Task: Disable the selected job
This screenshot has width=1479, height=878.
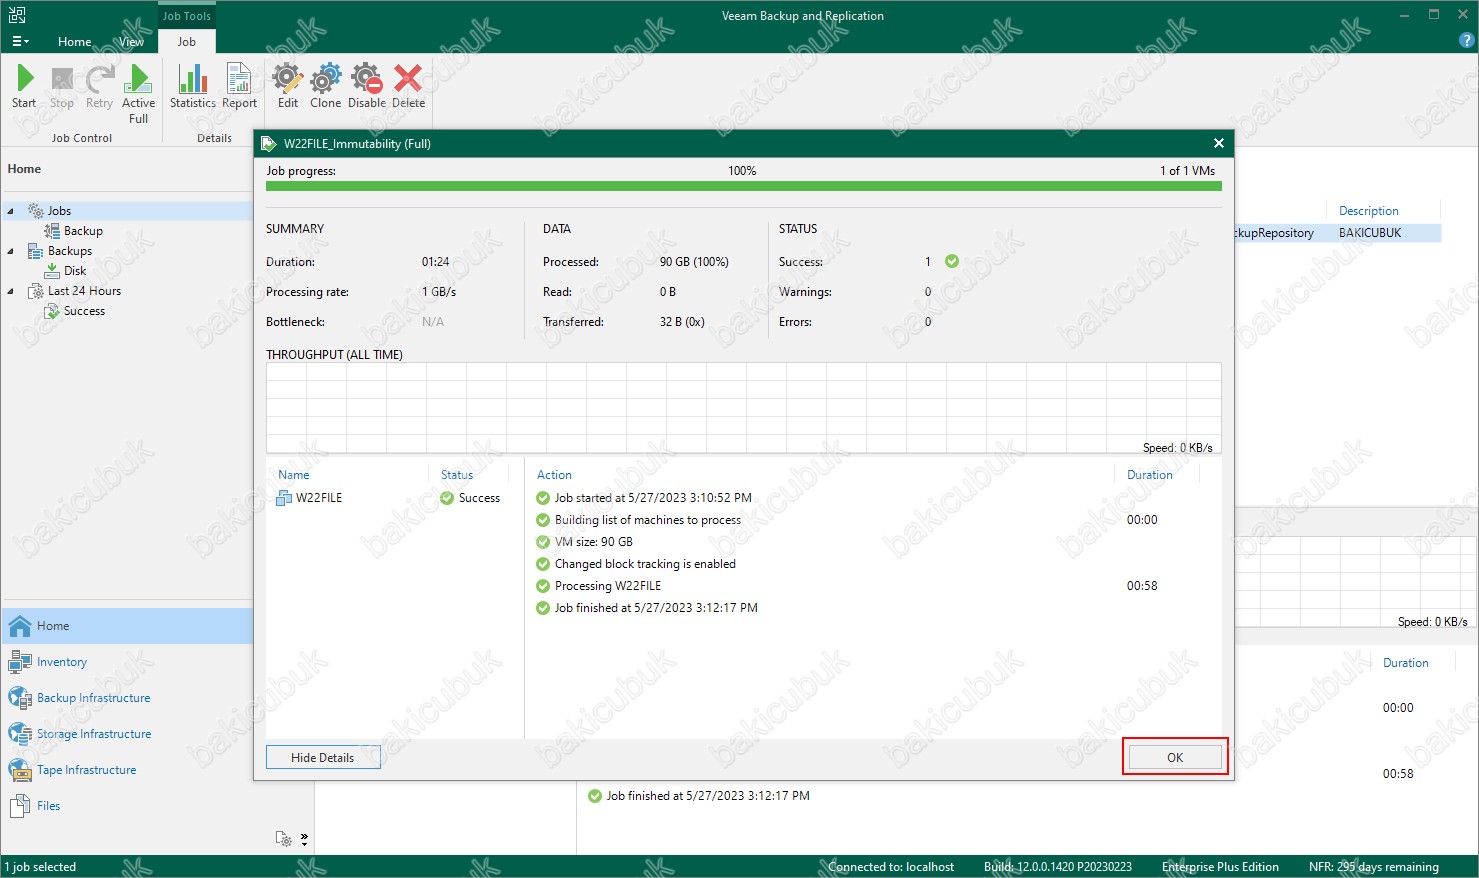Action: (x=366, y=86)
